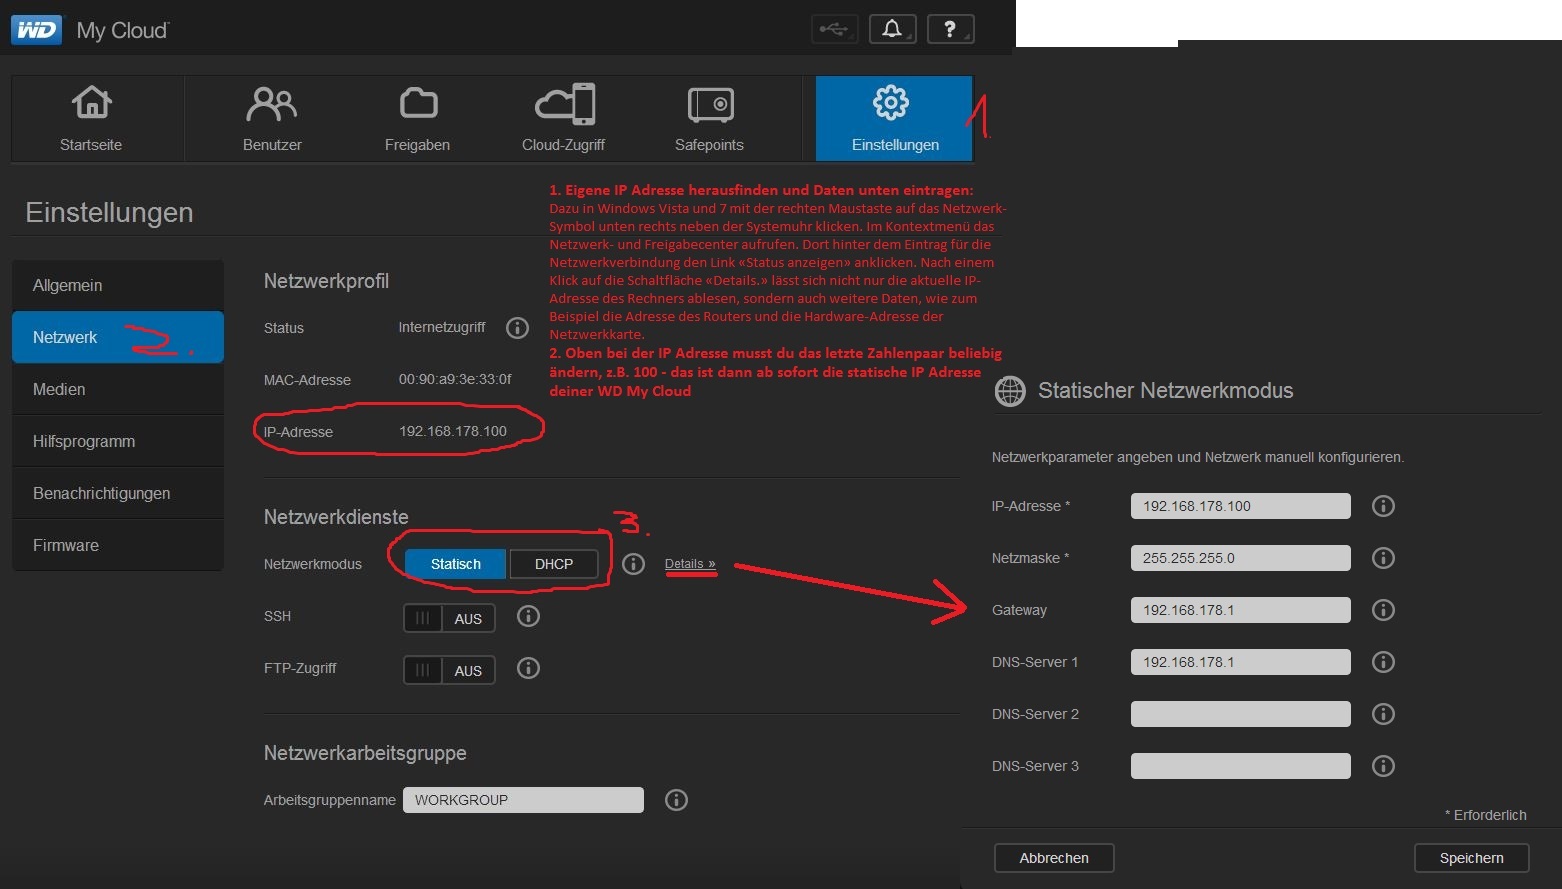Viewport: 1562px width, 889px height.
Task: Click info icon beside SSH
Action: pyautogui.click(x=528, y=616)
